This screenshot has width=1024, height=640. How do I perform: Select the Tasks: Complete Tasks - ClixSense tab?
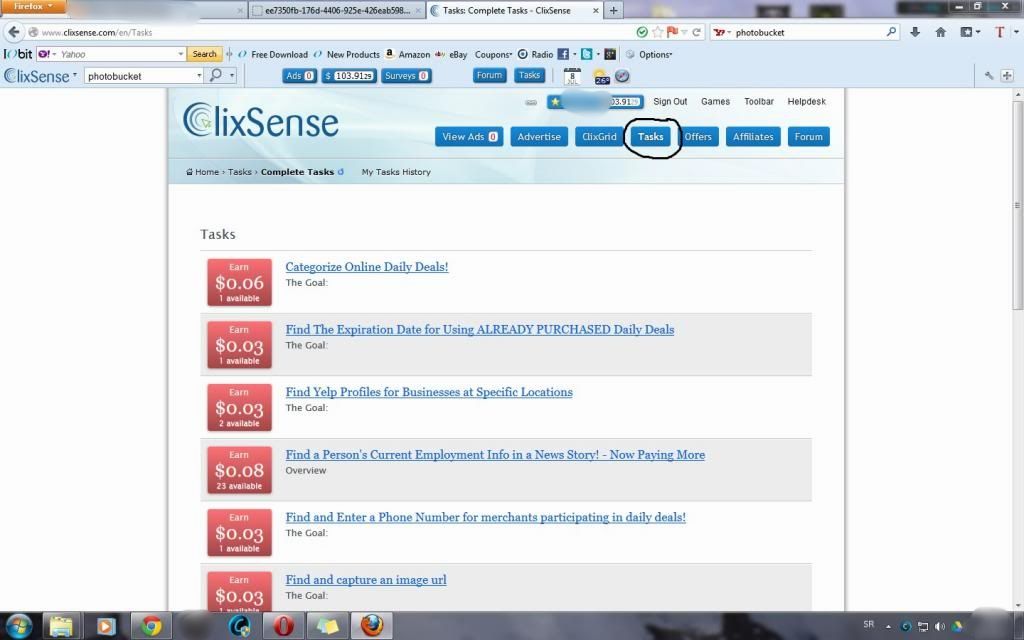pyautogui.click(x=515, y=10)
